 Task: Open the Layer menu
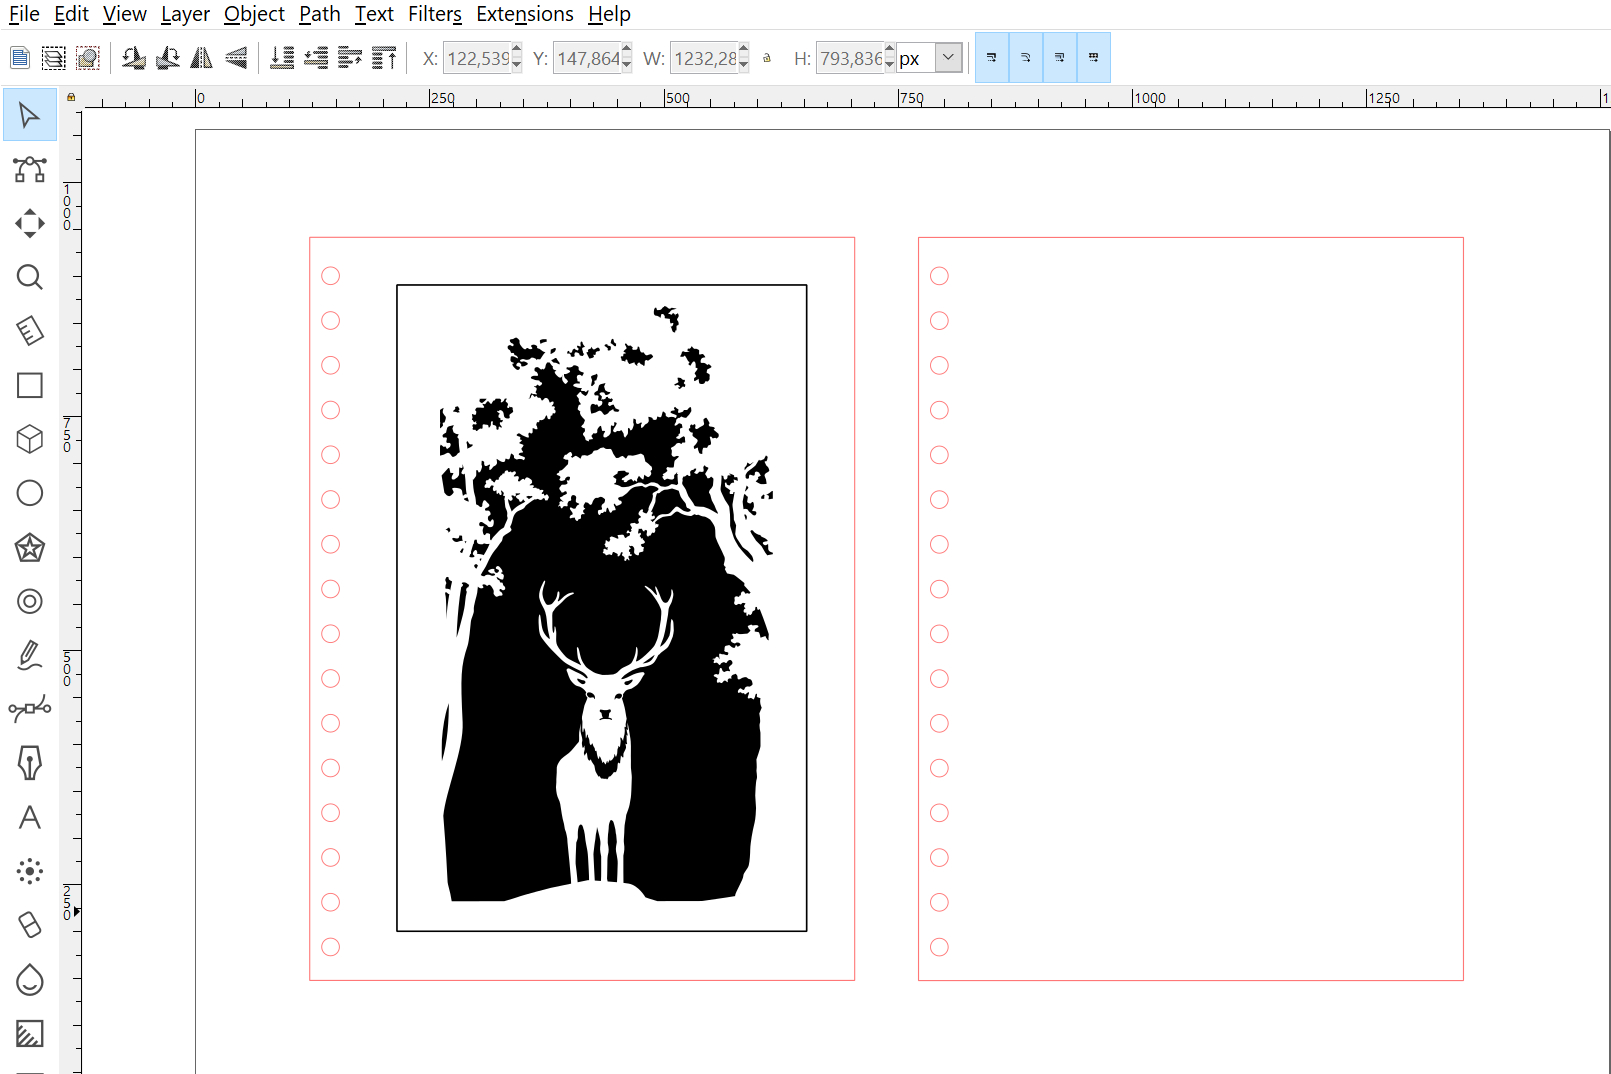pyautogui.click(x=185, y=14)
